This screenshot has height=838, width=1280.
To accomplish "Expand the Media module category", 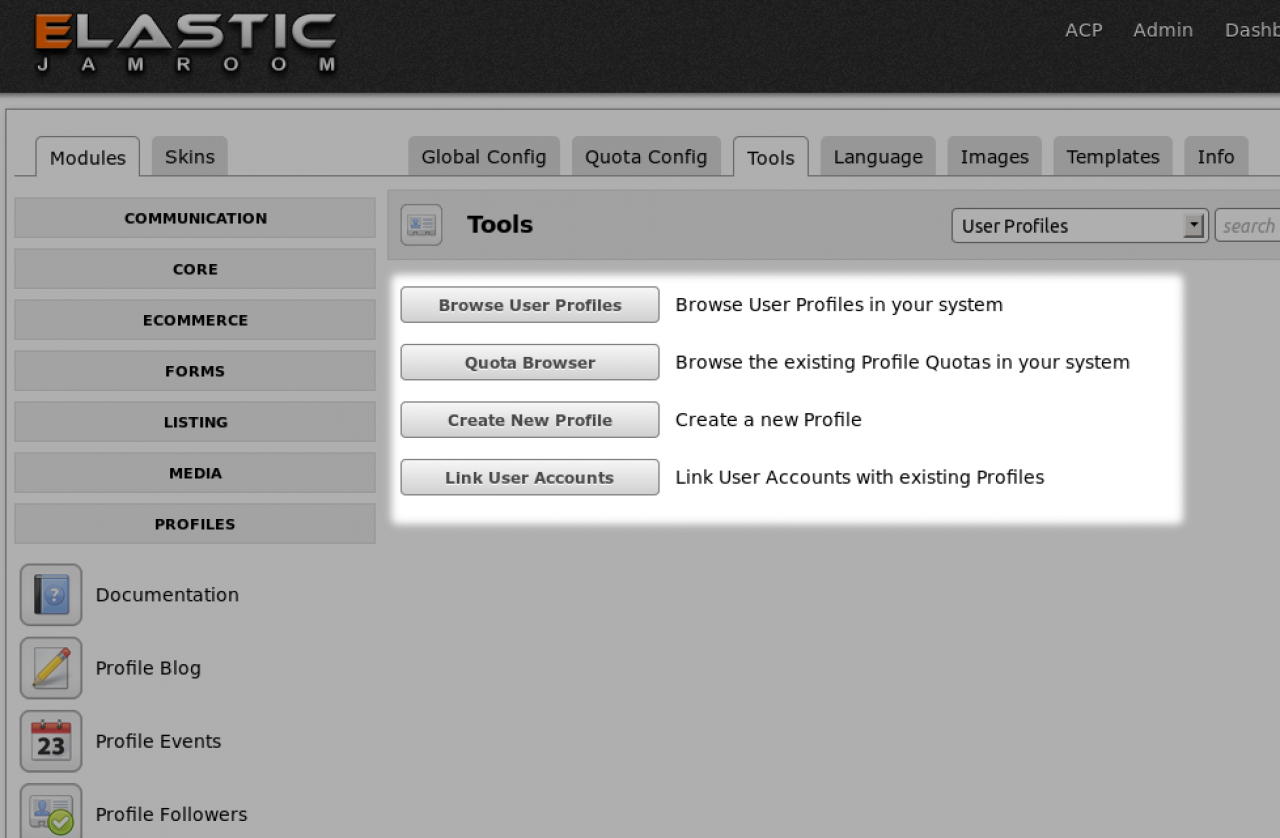I will (195, 473).
